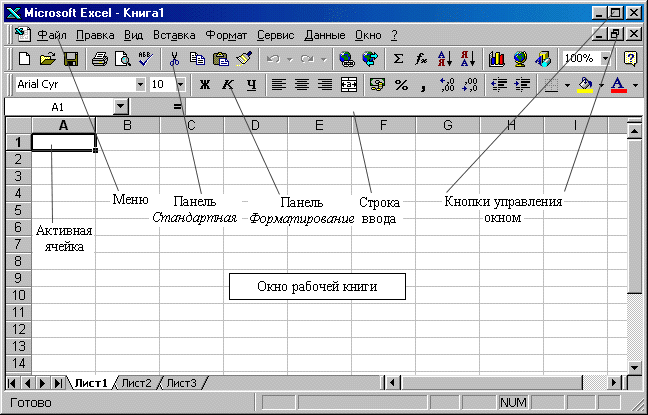Click the AutoSum sigma icon

click(x=398, y=59)
